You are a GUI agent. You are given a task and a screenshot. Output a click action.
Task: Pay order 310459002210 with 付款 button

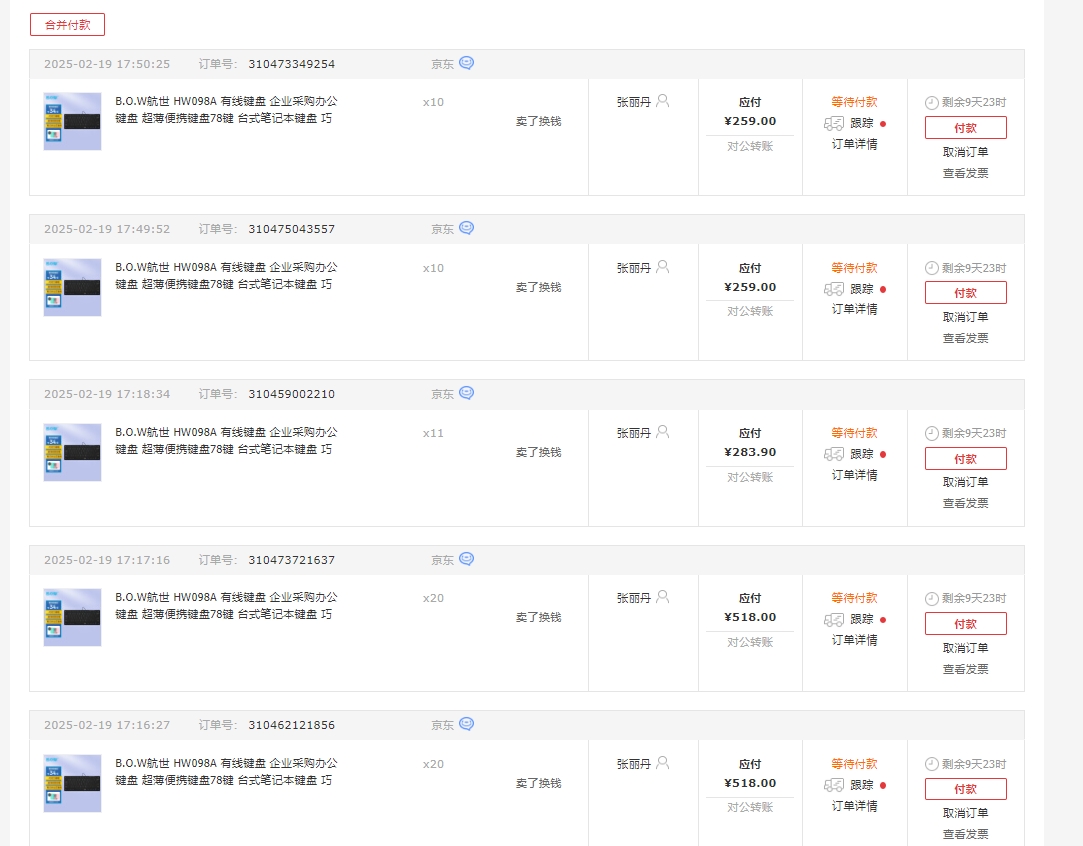point(966,459)
